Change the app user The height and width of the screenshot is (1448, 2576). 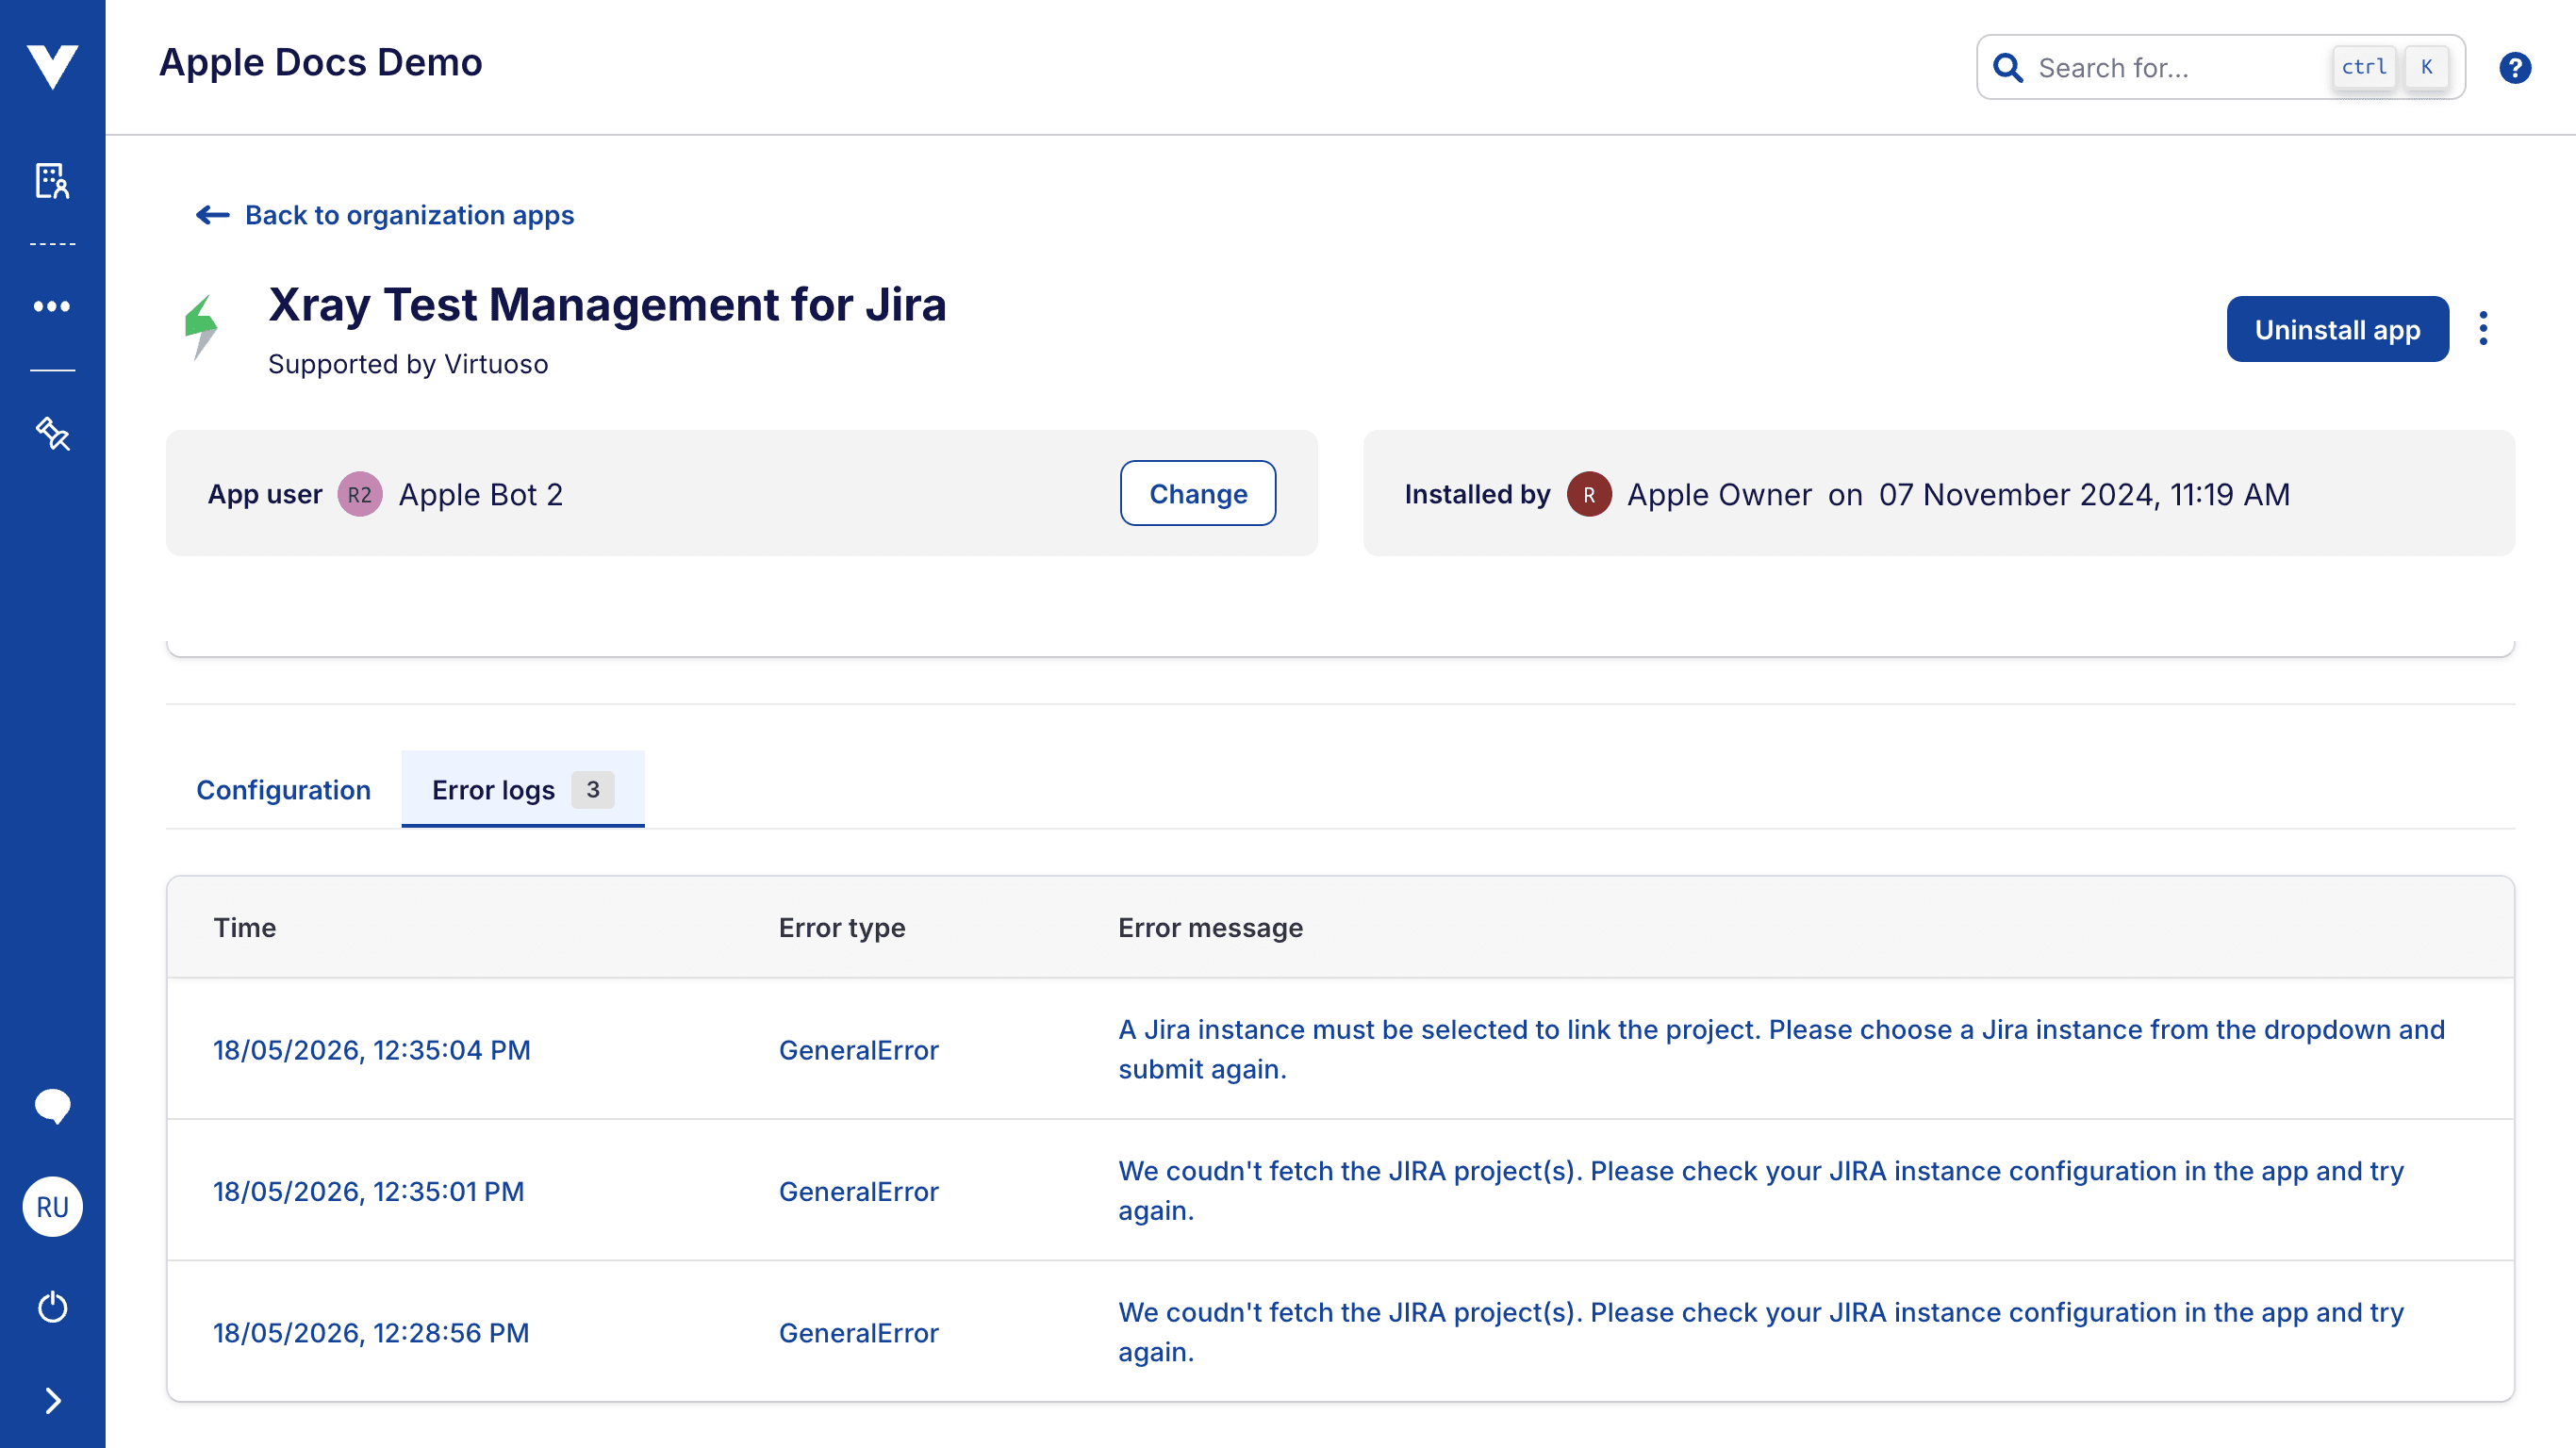(x=1198, y=493)
